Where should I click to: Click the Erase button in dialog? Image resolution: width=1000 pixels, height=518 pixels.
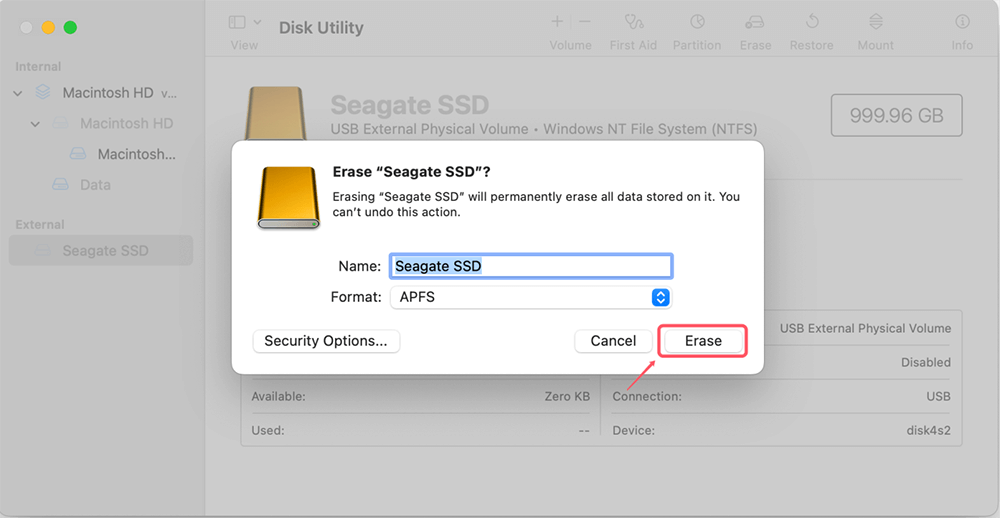[703, 341]
